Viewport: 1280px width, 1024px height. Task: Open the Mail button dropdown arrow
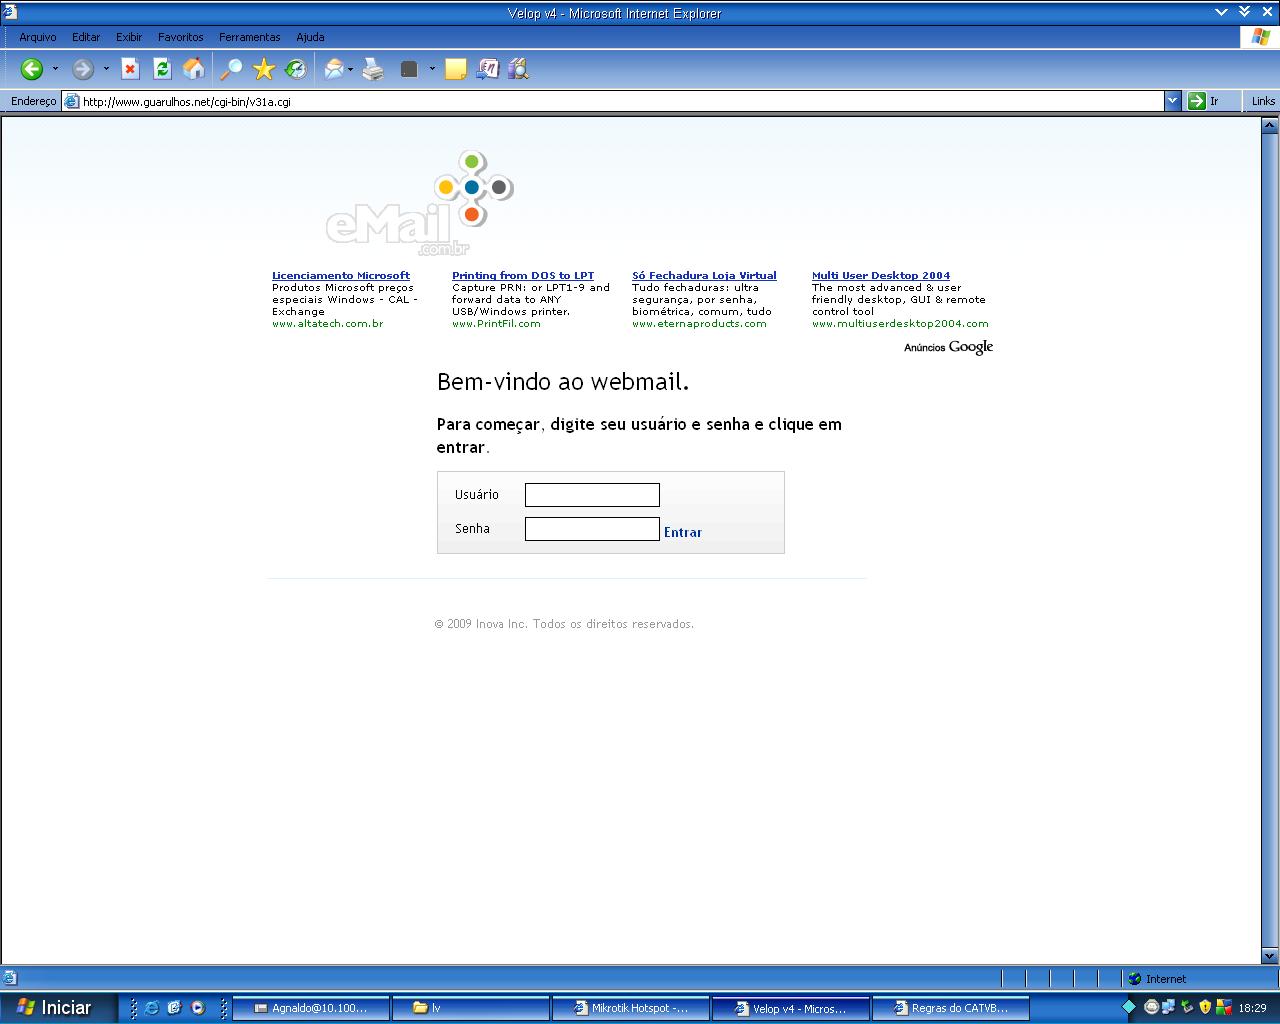coord(350,69)
